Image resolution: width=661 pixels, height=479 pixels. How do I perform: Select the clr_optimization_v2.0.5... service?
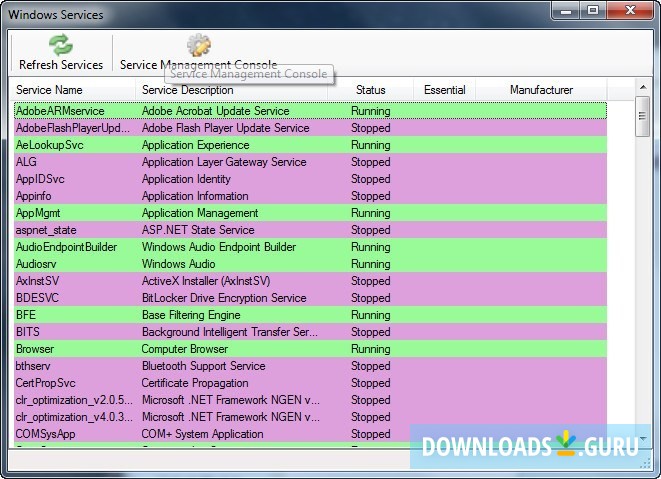[310, 400]
